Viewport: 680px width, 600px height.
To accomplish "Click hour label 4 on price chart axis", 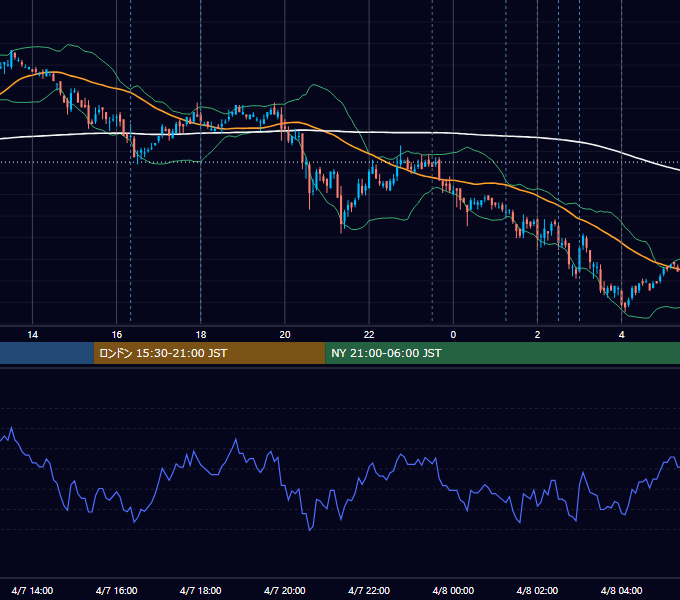I will tap(621, 335).
